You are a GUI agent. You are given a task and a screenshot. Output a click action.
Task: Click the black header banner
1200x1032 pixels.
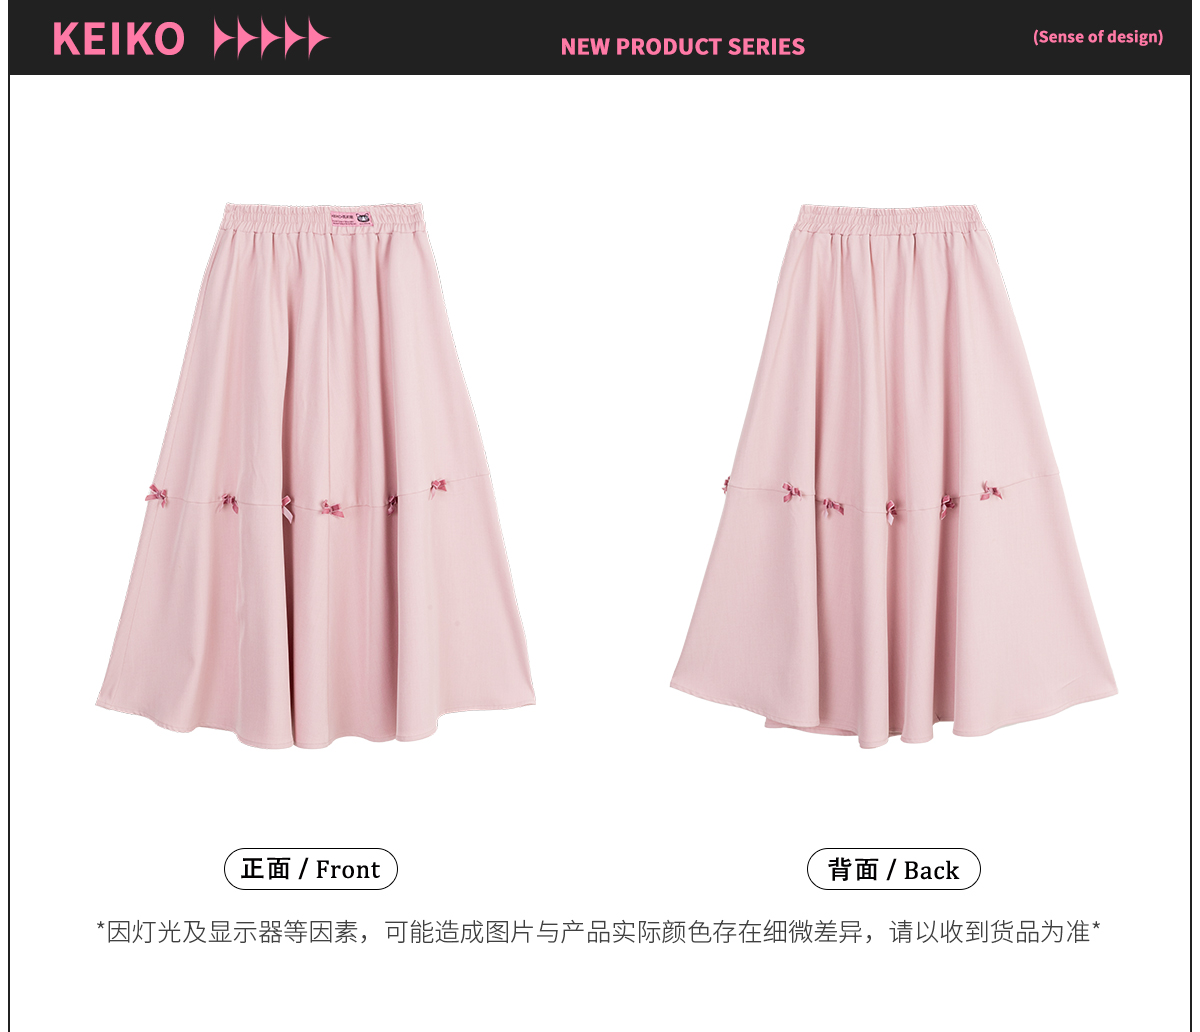(600, 37)
